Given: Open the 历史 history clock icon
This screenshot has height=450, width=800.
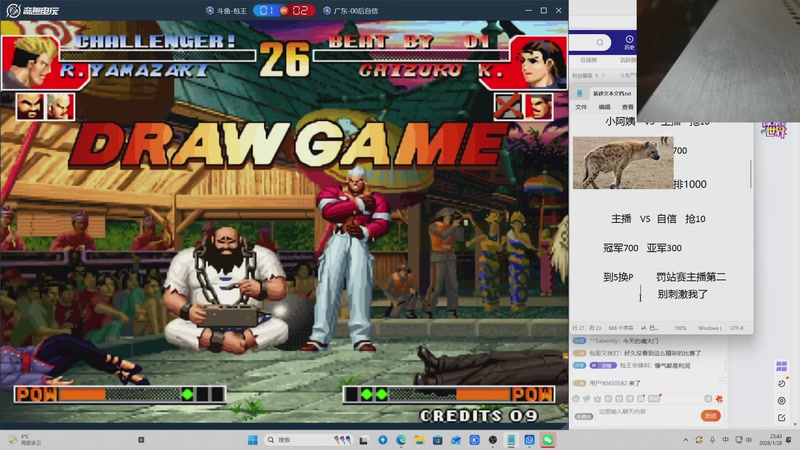Looking at the screenshot, I should pyautogui.click(x=629, y=42).
